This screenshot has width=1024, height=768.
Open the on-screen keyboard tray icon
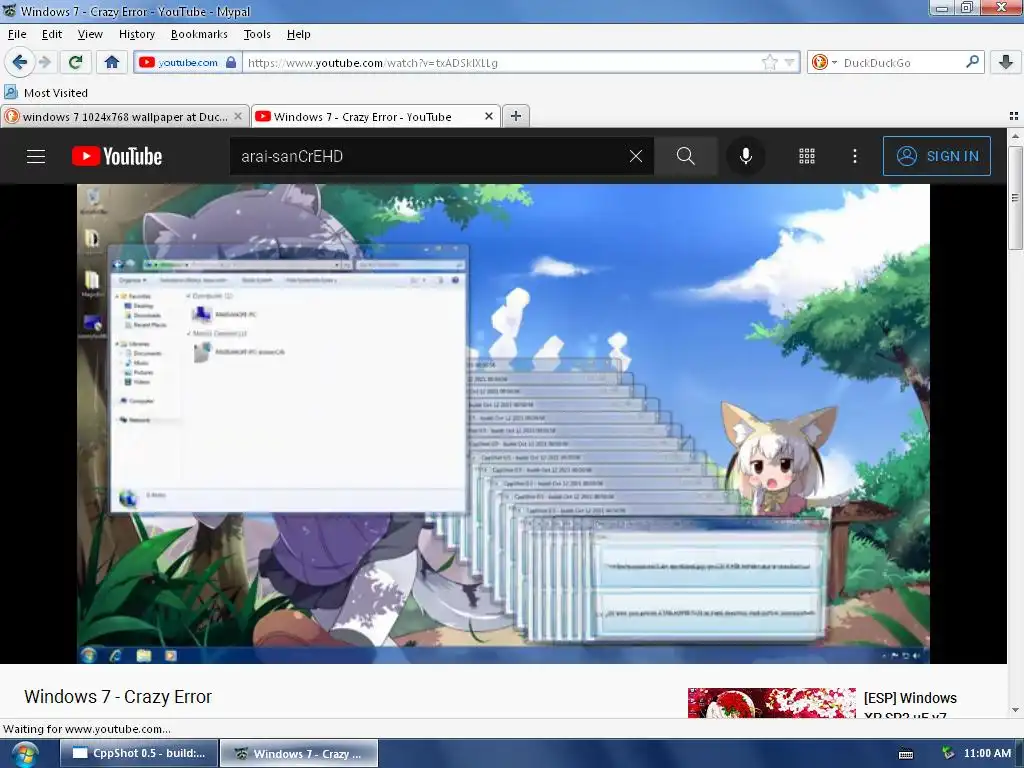[x=906, y=754]
